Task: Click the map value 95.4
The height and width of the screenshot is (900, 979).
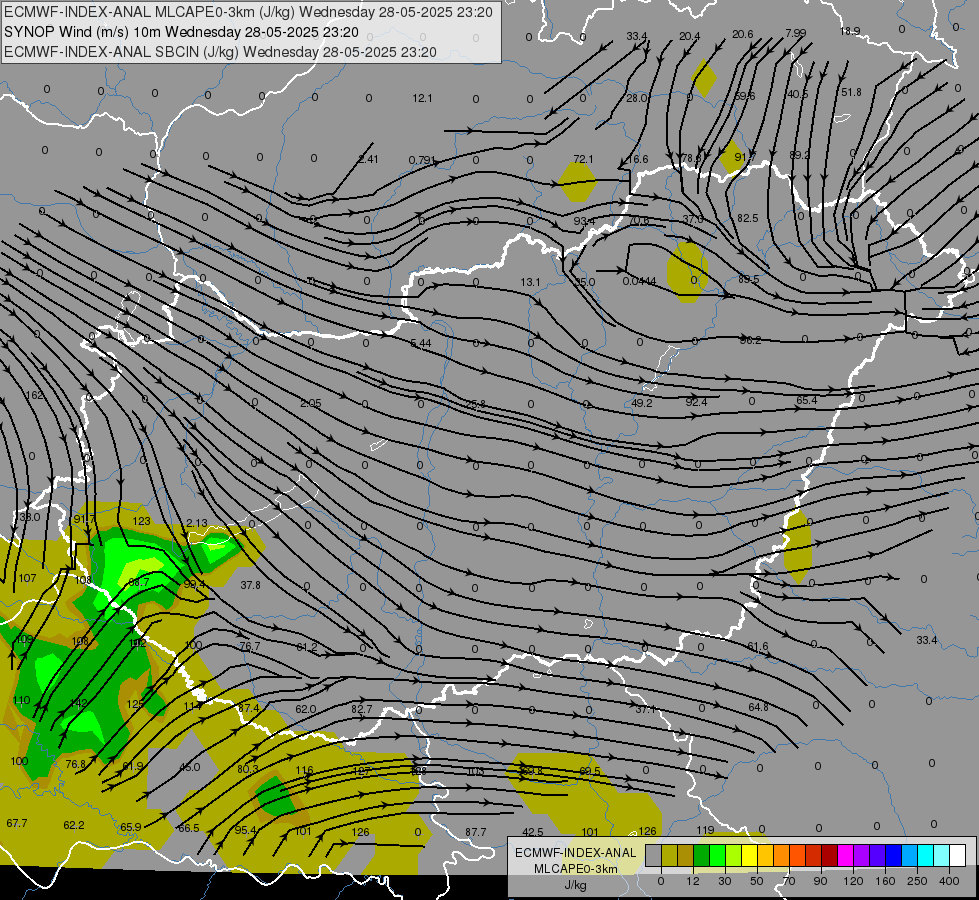Action: (245, 830)
